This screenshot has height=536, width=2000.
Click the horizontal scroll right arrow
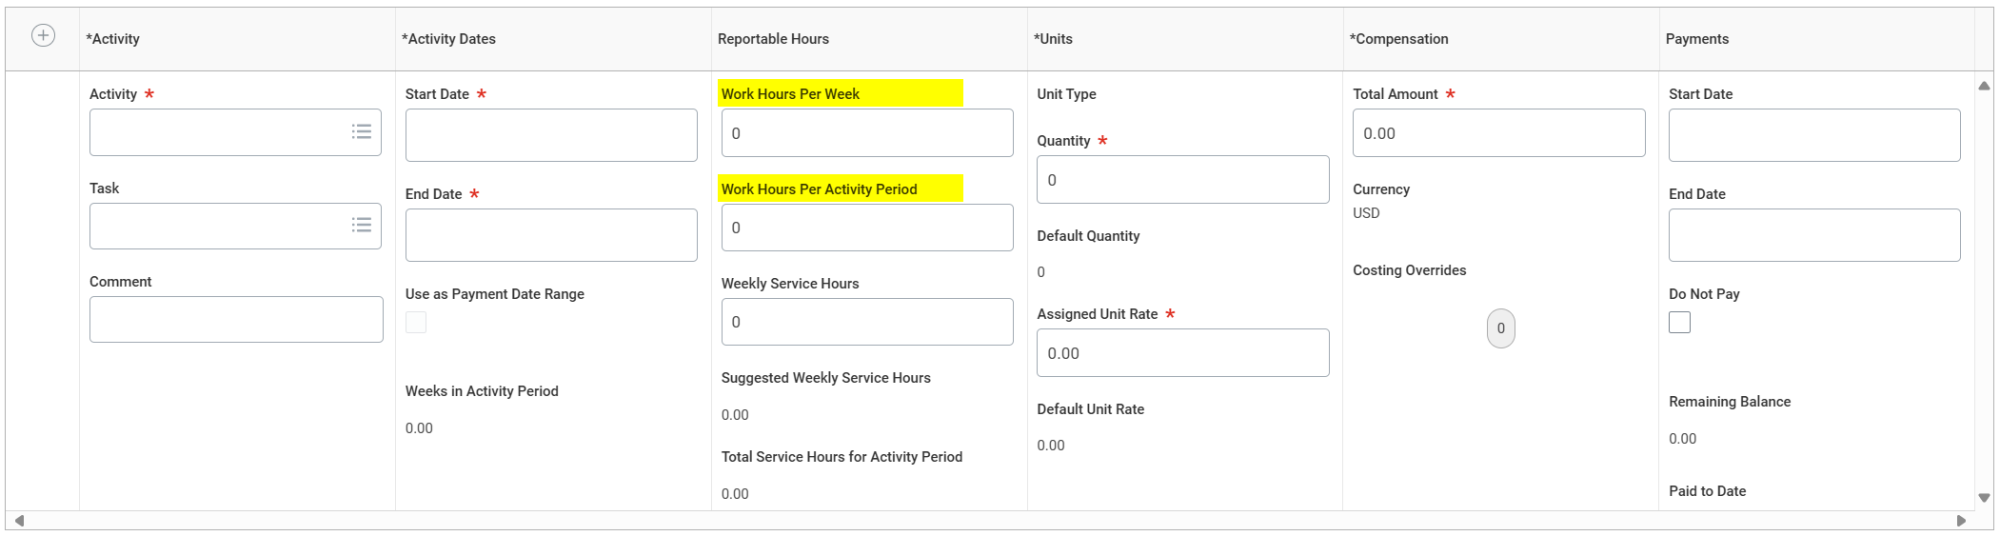1961,521
